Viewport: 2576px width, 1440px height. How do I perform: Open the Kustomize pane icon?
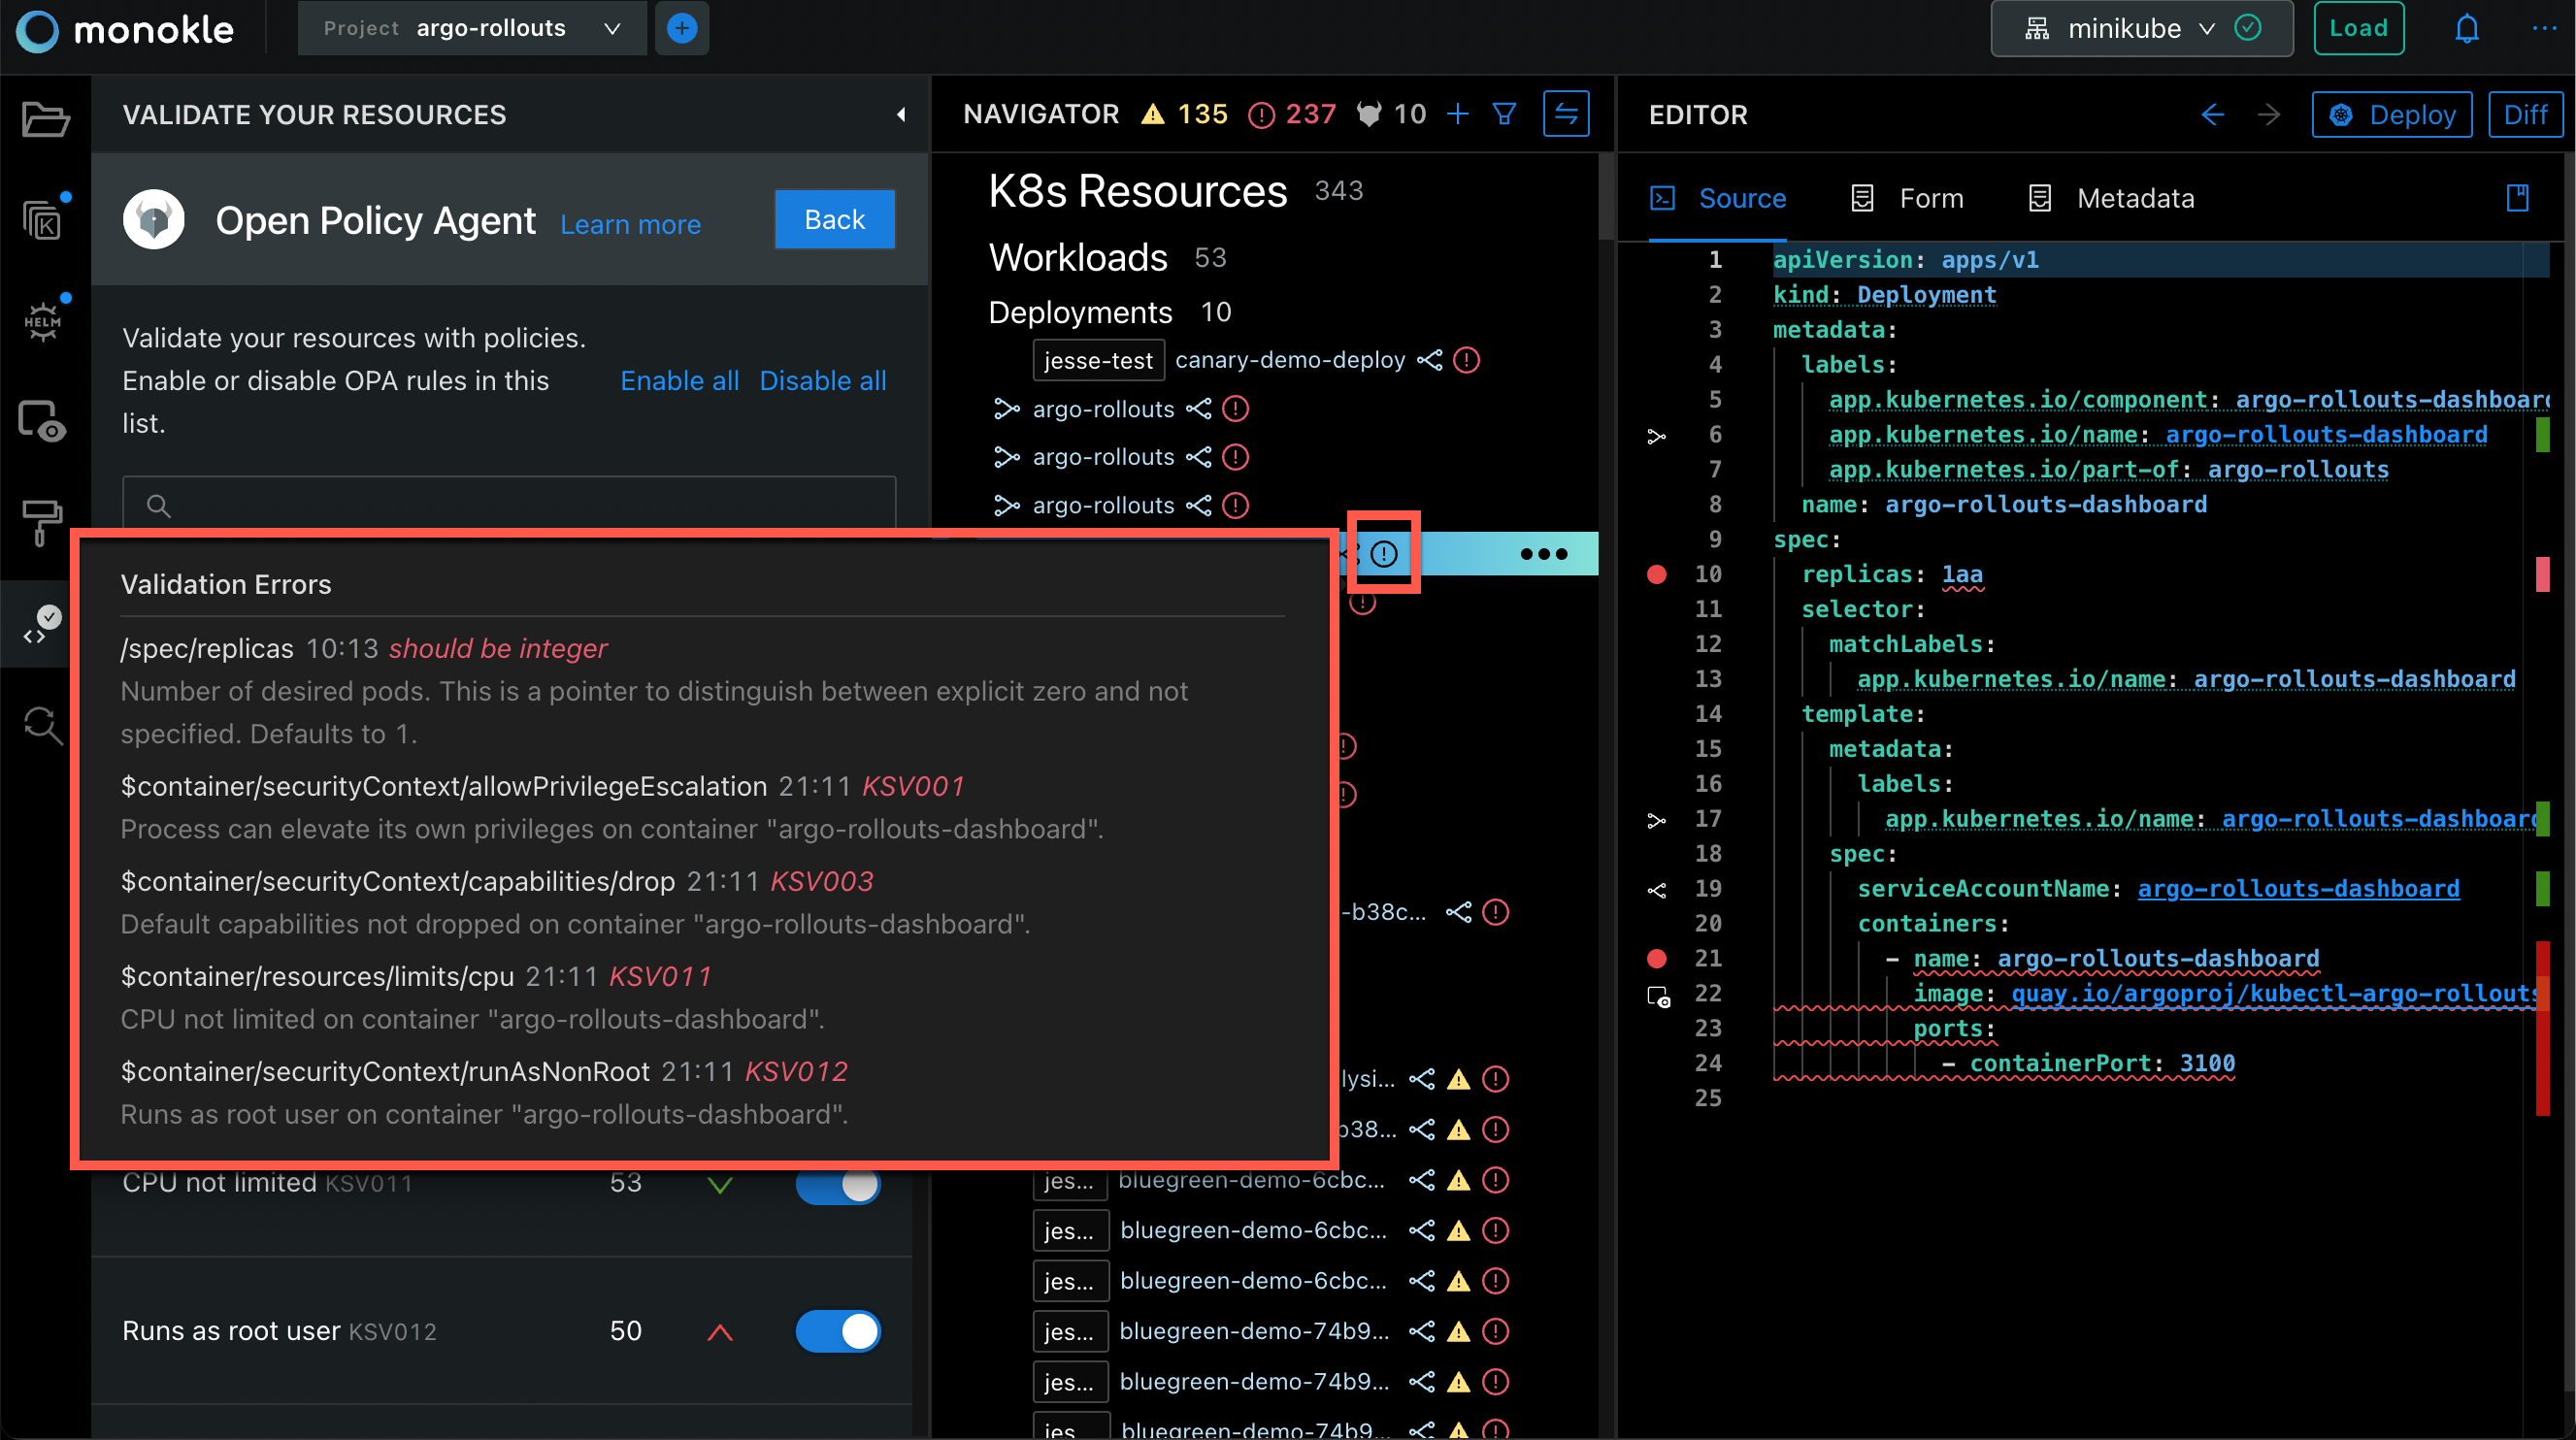pos(44,220)
